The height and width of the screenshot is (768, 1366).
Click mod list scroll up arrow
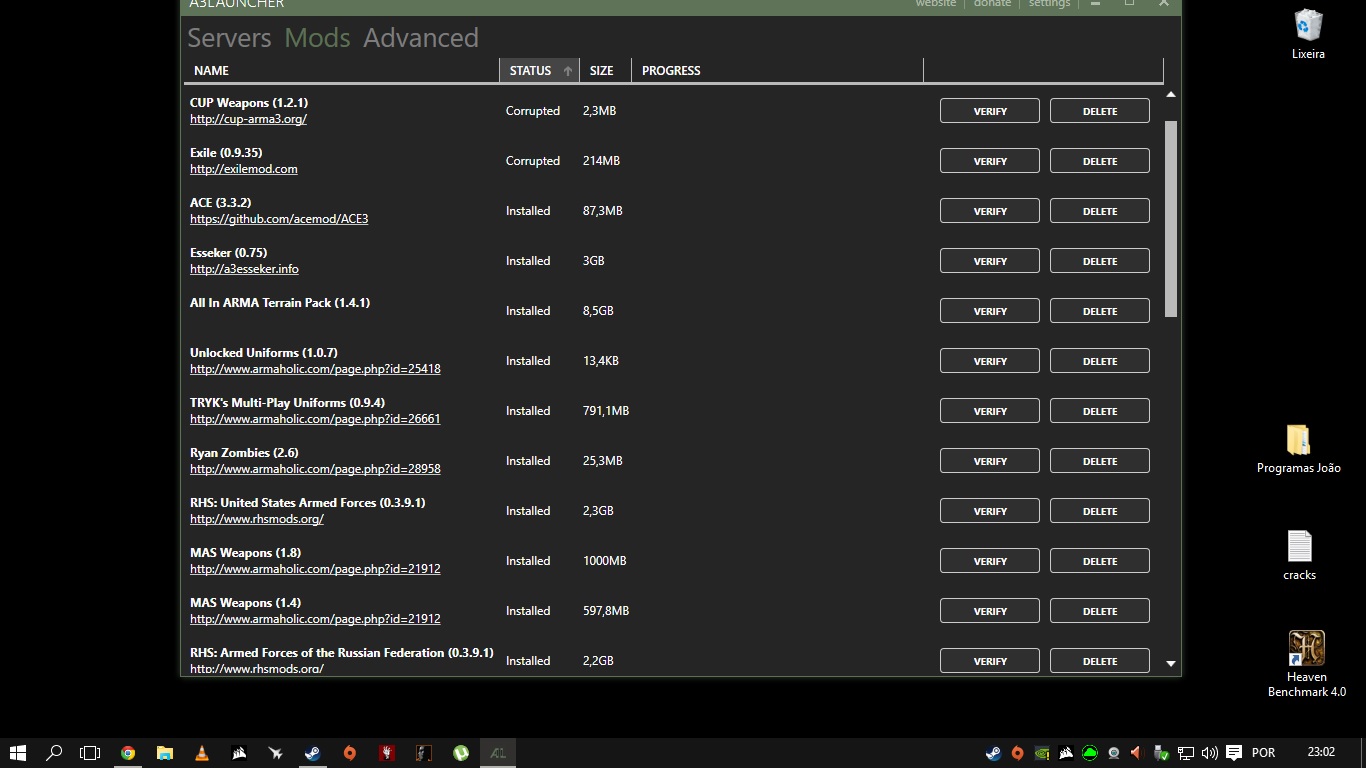tap(1171, 94)
